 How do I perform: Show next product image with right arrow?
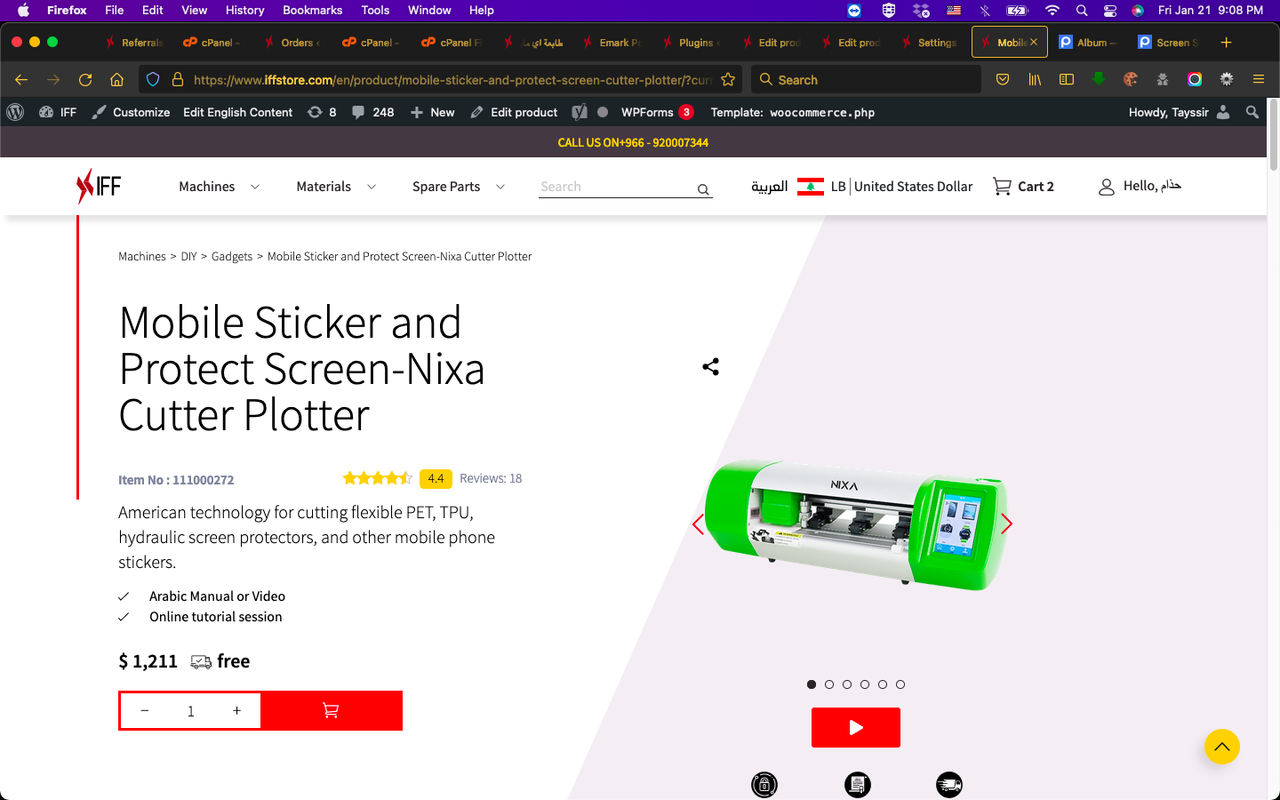click(x=1006, y=524)
